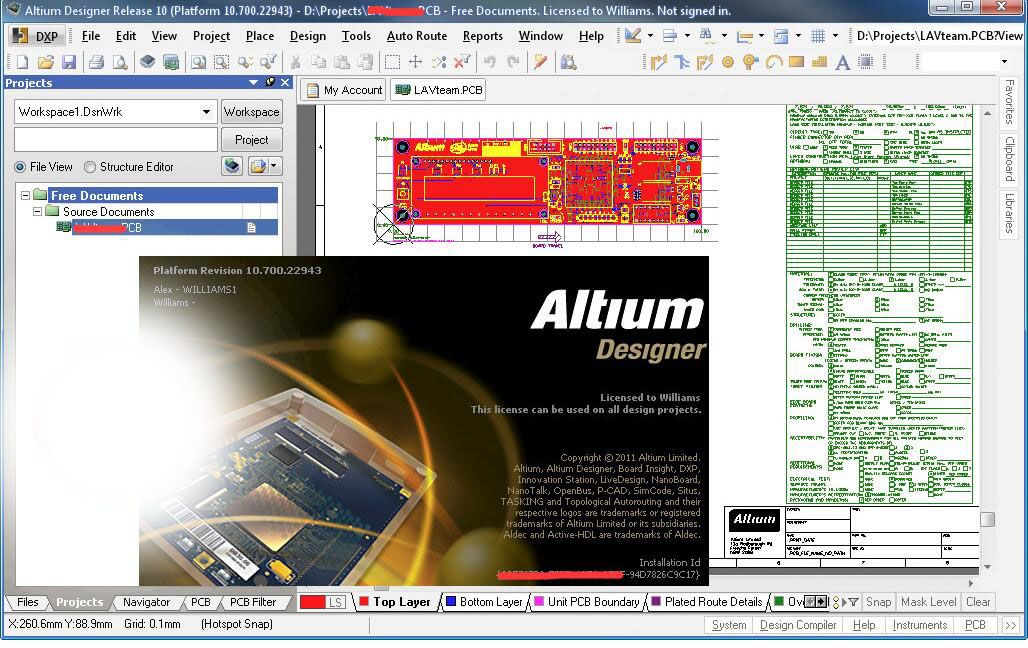The image size is (1028, 648).
Task: Save the document using the floppy icon
Action: 69,62
